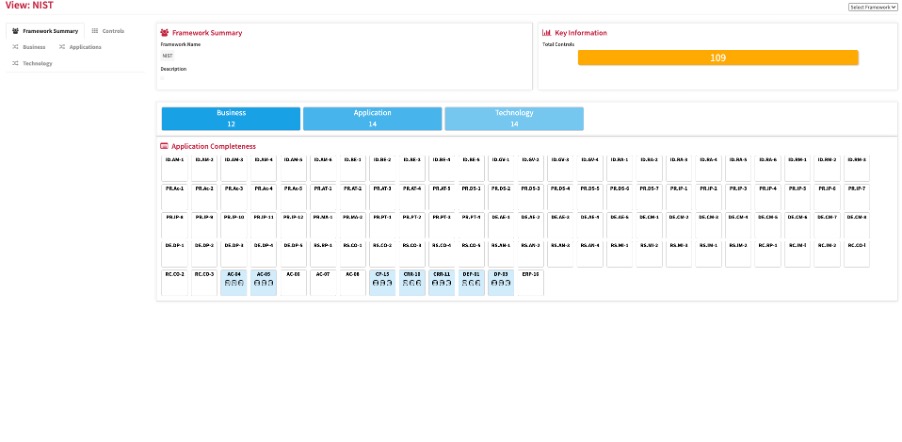This screenshot has height=442, width=902.
Task: Open the RC.CO-2 control tile
Action: pyautogui.click(x=174, y=283)
